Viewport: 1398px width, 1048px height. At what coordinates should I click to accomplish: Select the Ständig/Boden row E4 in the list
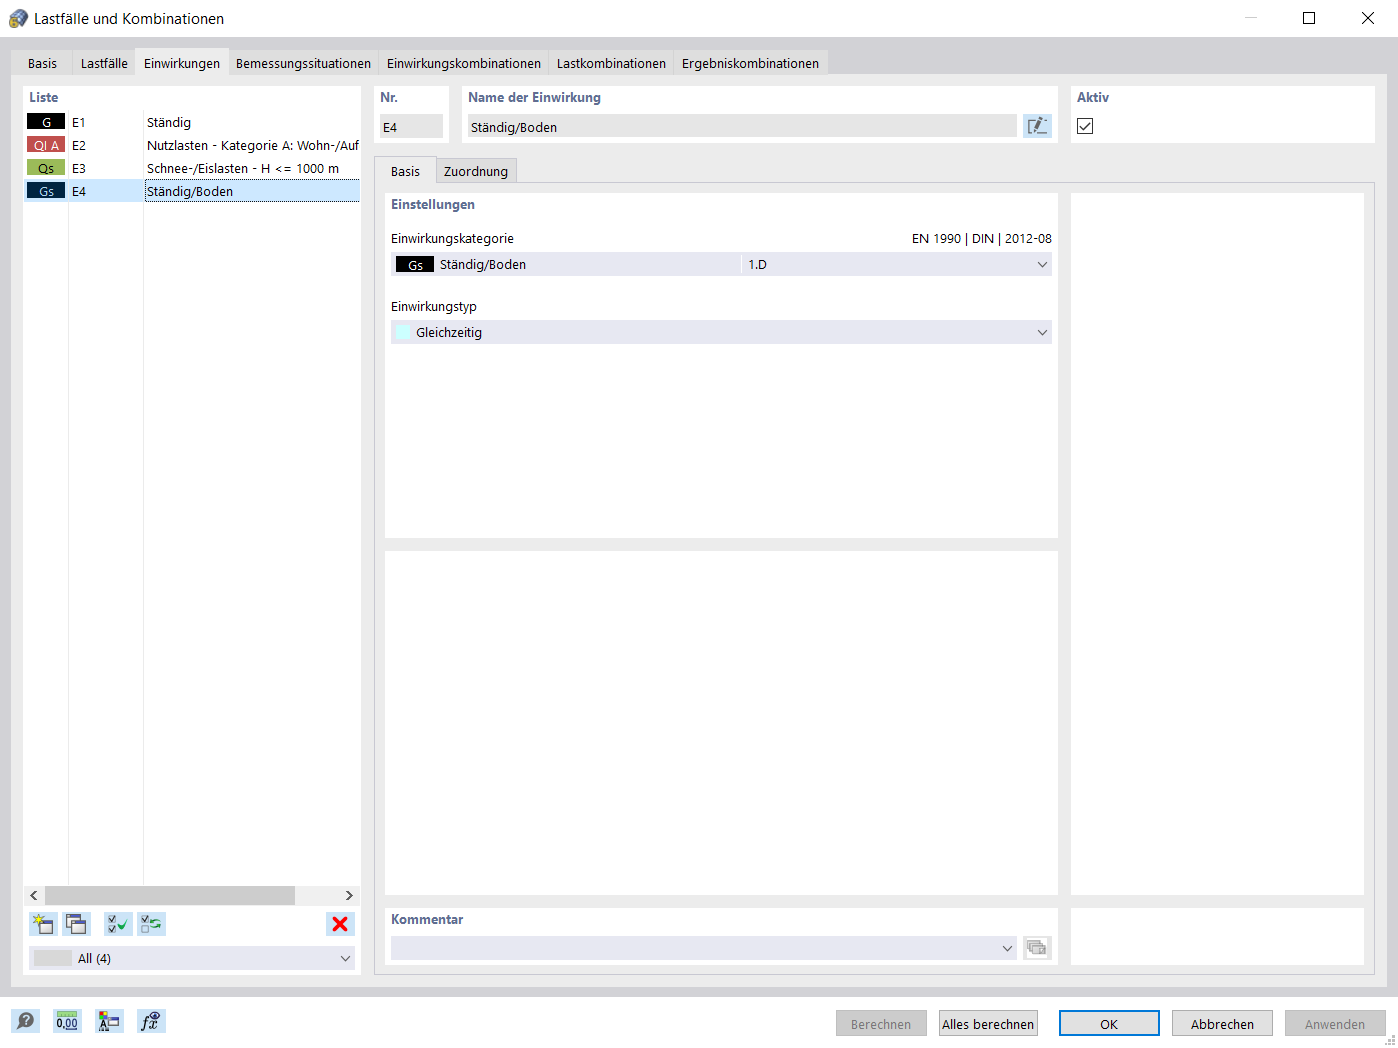[192, 191]
